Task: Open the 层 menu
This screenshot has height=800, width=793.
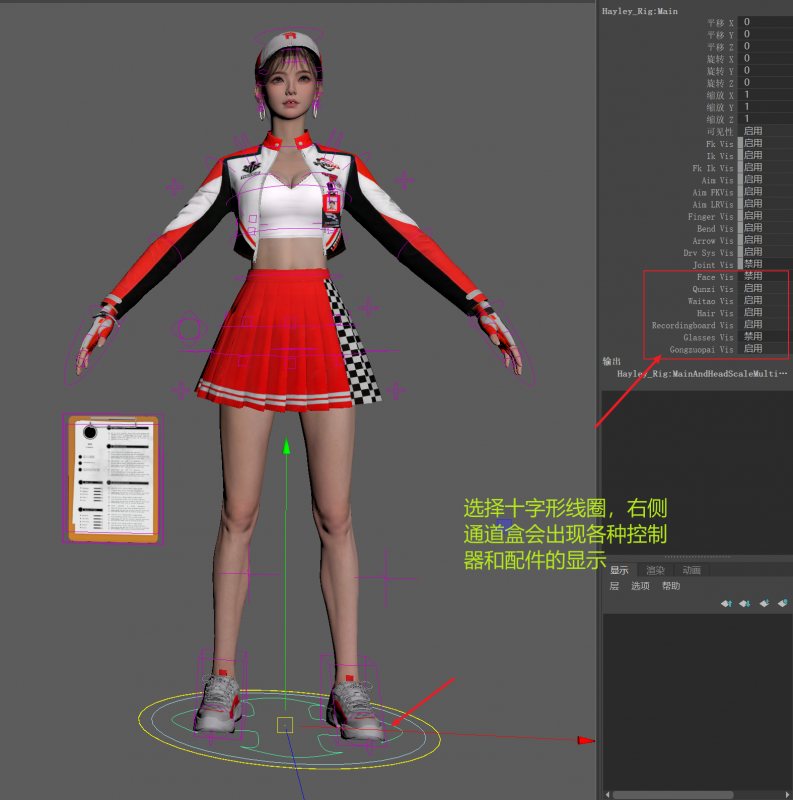Action: 614,586
